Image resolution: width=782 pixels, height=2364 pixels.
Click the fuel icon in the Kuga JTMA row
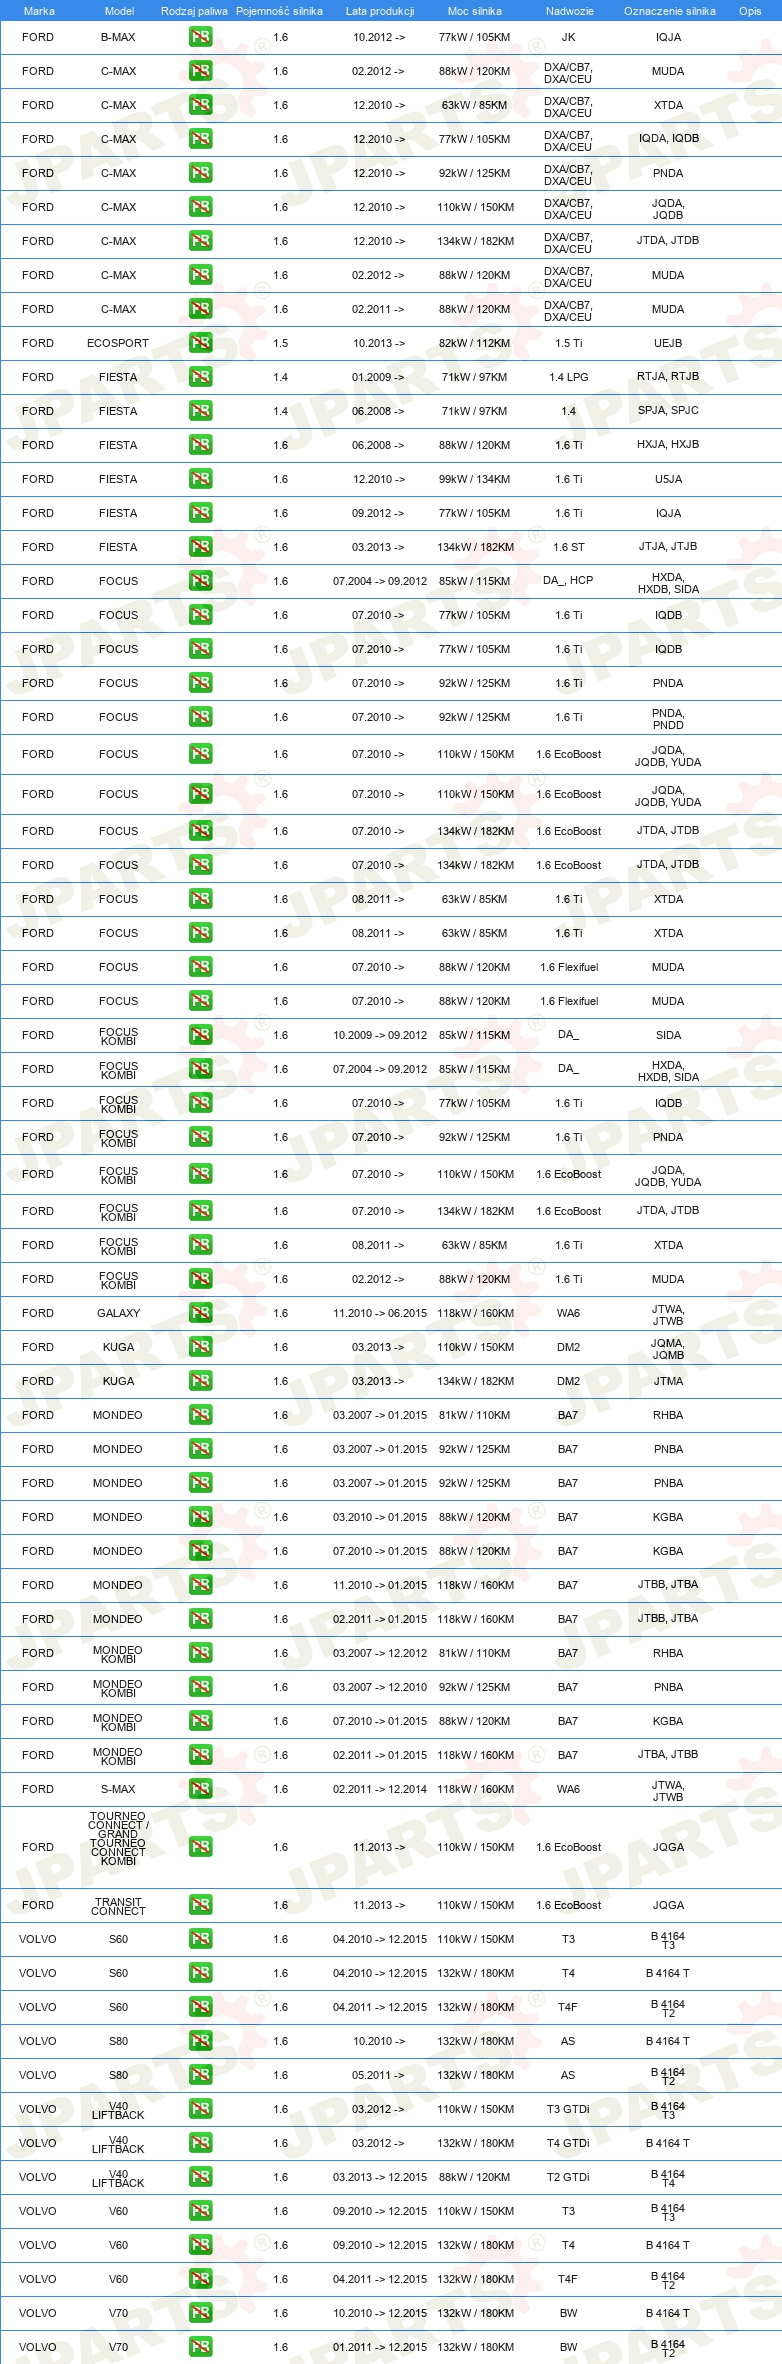coord(201,1381)
